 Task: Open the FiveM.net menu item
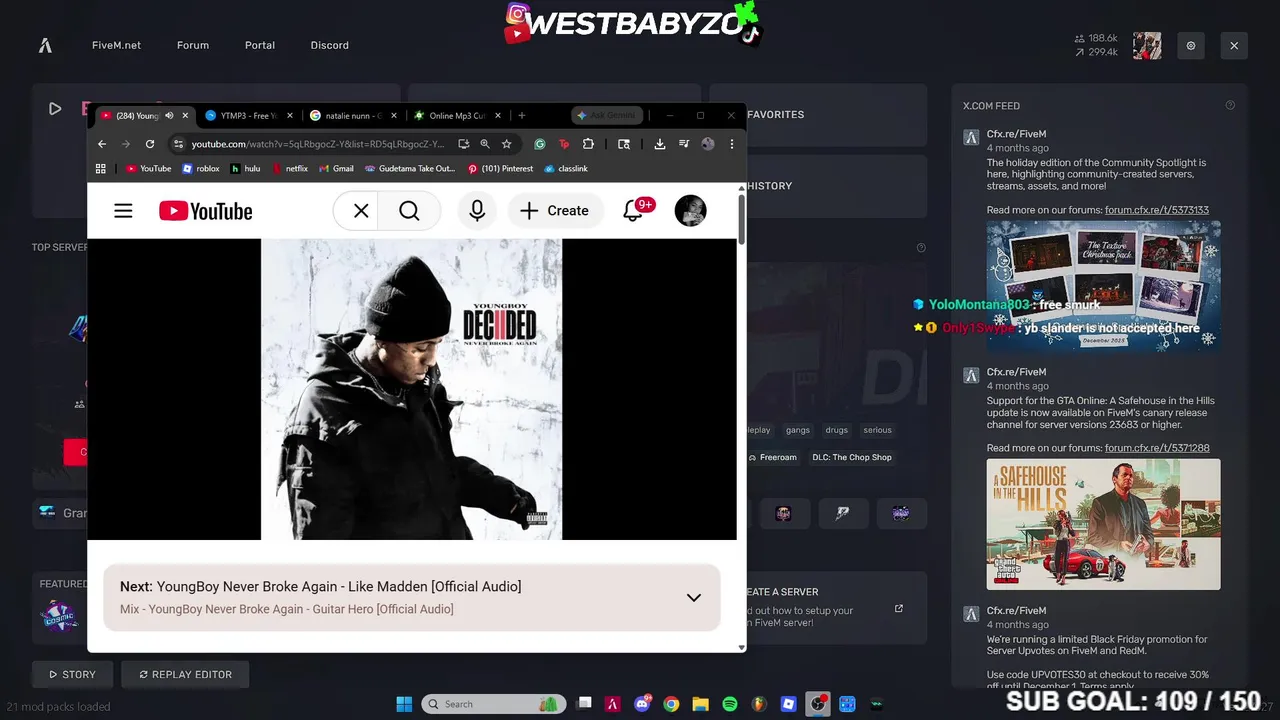(x=116, y=45)
